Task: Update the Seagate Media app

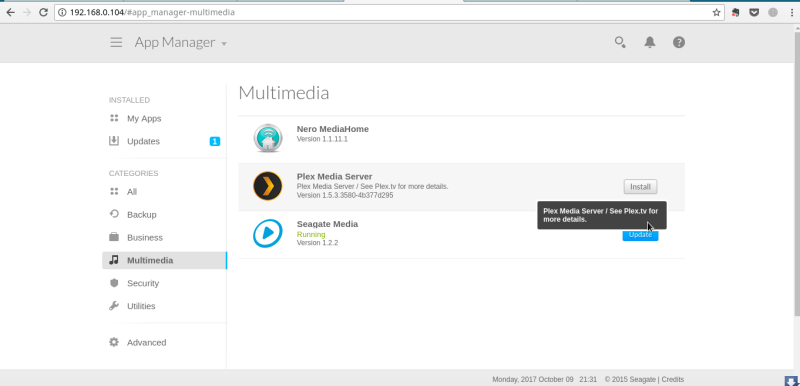Action: [x=640, y=235]
